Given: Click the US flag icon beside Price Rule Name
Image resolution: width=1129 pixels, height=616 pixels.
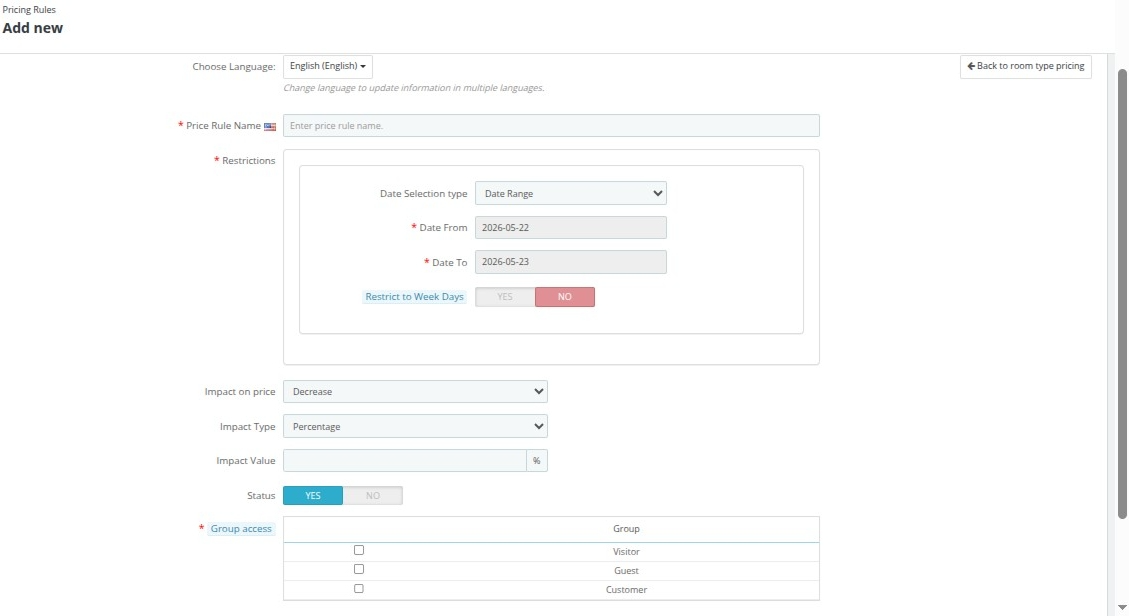Looking at the screenshot, I should tap(270, 127).
